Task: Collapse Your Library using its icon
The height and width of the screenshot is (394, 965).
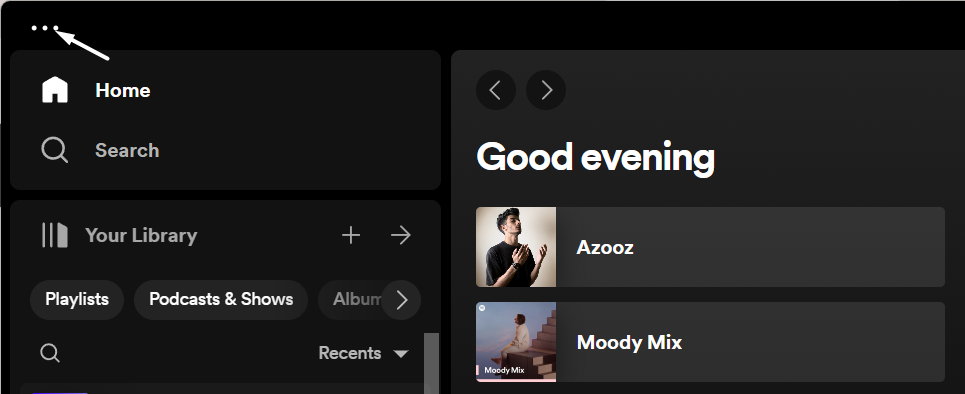Action: (55, 235)
